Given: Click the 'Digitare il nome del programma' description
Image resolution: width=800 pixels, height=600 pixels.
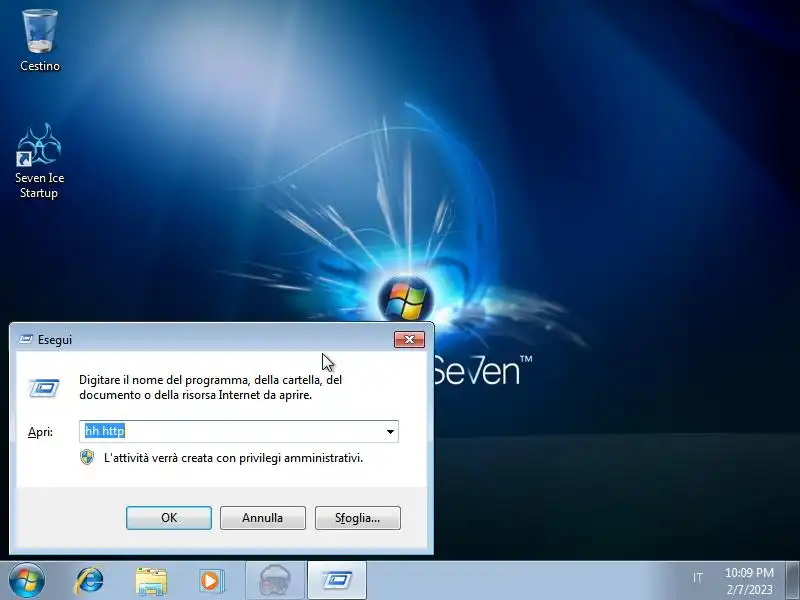Looking at the screenshot, I should tap(210, 387).
